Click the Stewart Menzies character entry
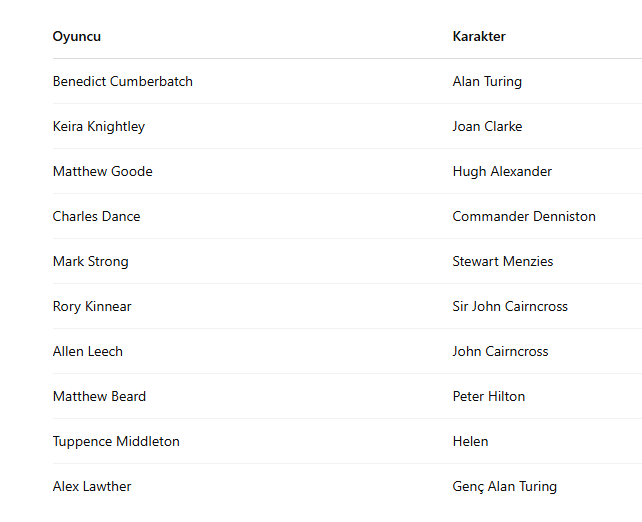The width and height of the screenshot is (642, 522). pyautogui.click(x=503, y=262)
